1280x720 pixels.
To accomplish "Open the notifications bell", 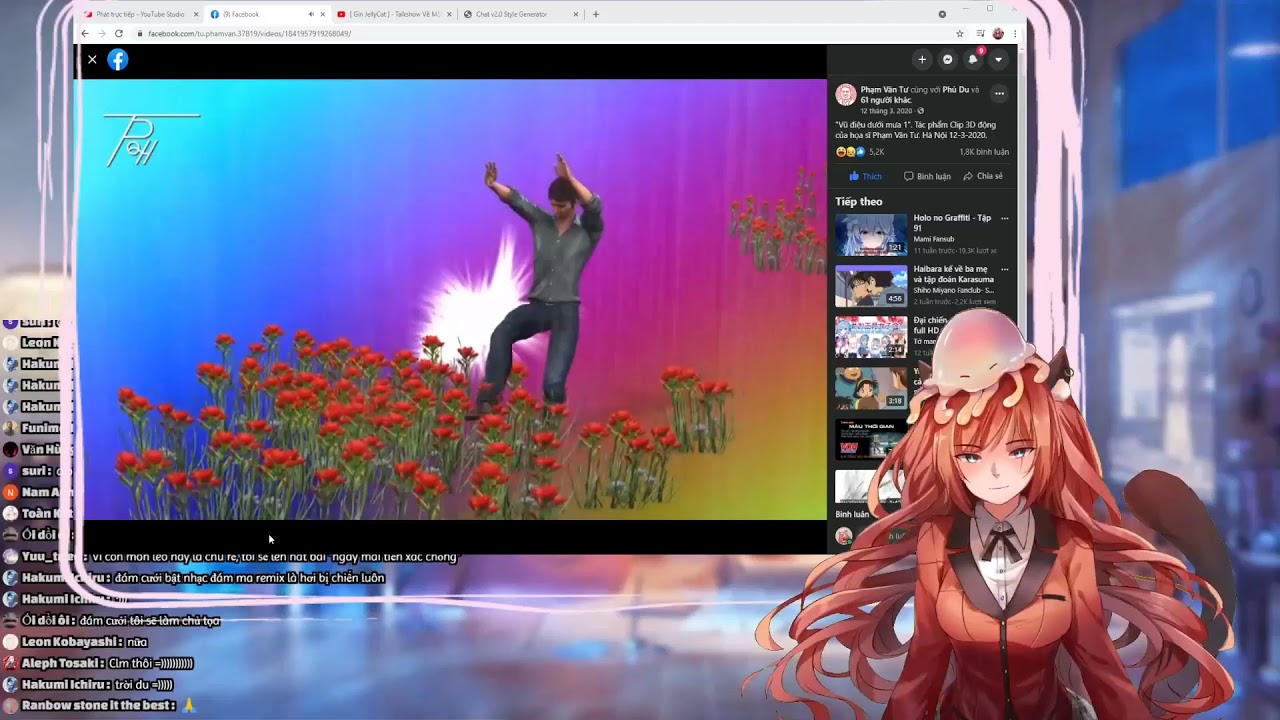I will pyautogui.click(x=973, y=60).
